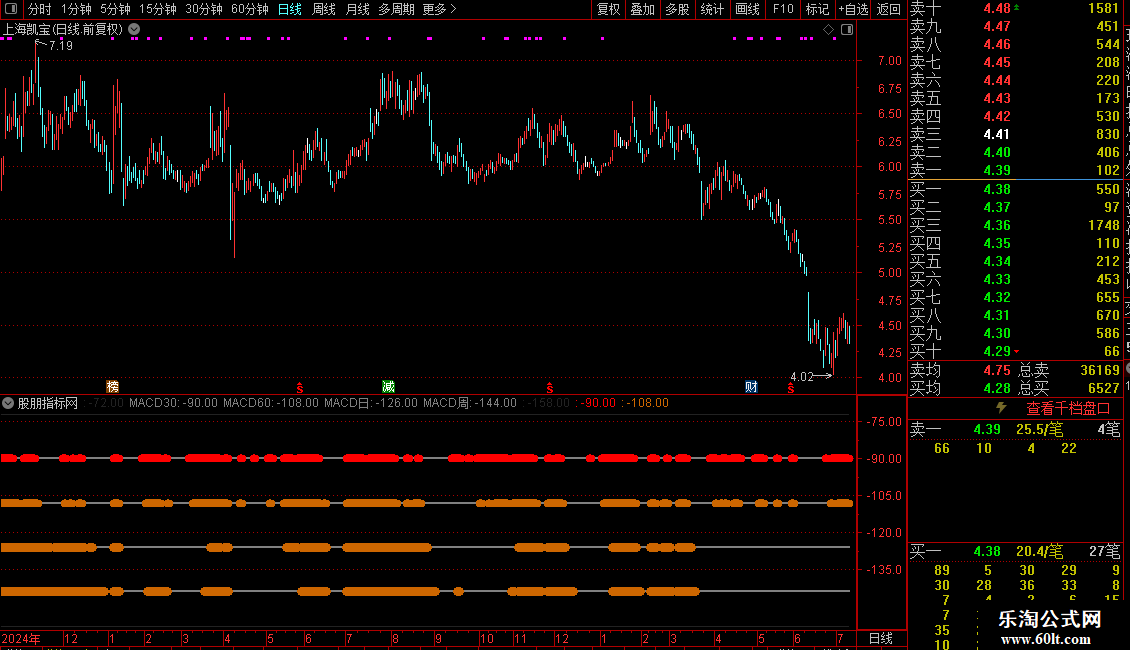The height and width of the screenshot is (650, 1130).
Task: Click the 叠加 overlay button
Action: [643, 9]
